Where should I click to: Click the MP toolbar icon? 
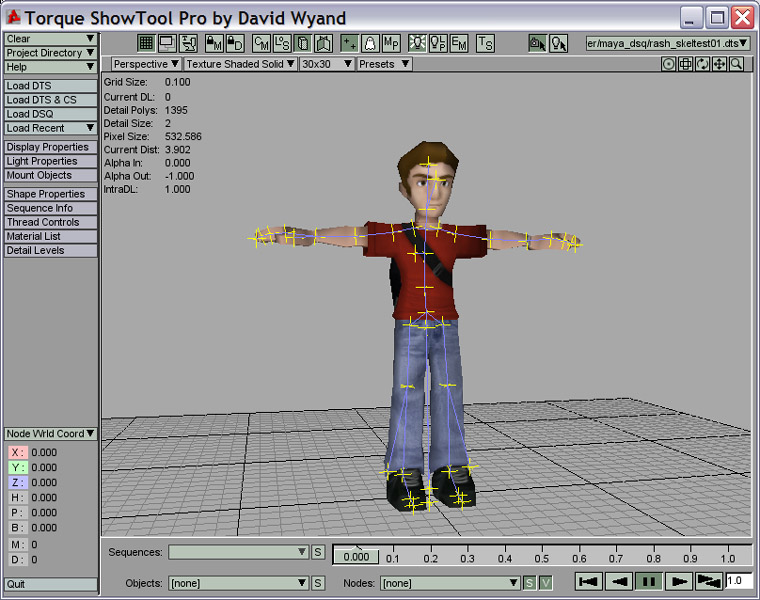(x=392, y=43)
